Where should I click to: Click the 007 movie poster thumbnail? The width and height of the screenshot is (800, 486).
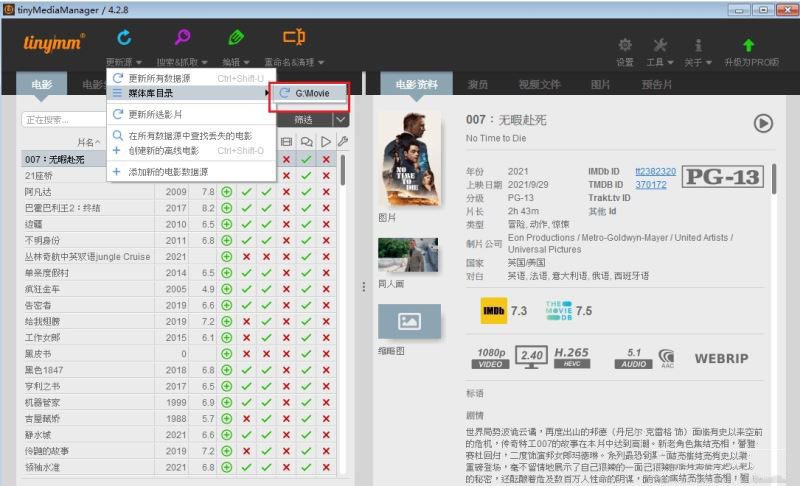point(411,160)
